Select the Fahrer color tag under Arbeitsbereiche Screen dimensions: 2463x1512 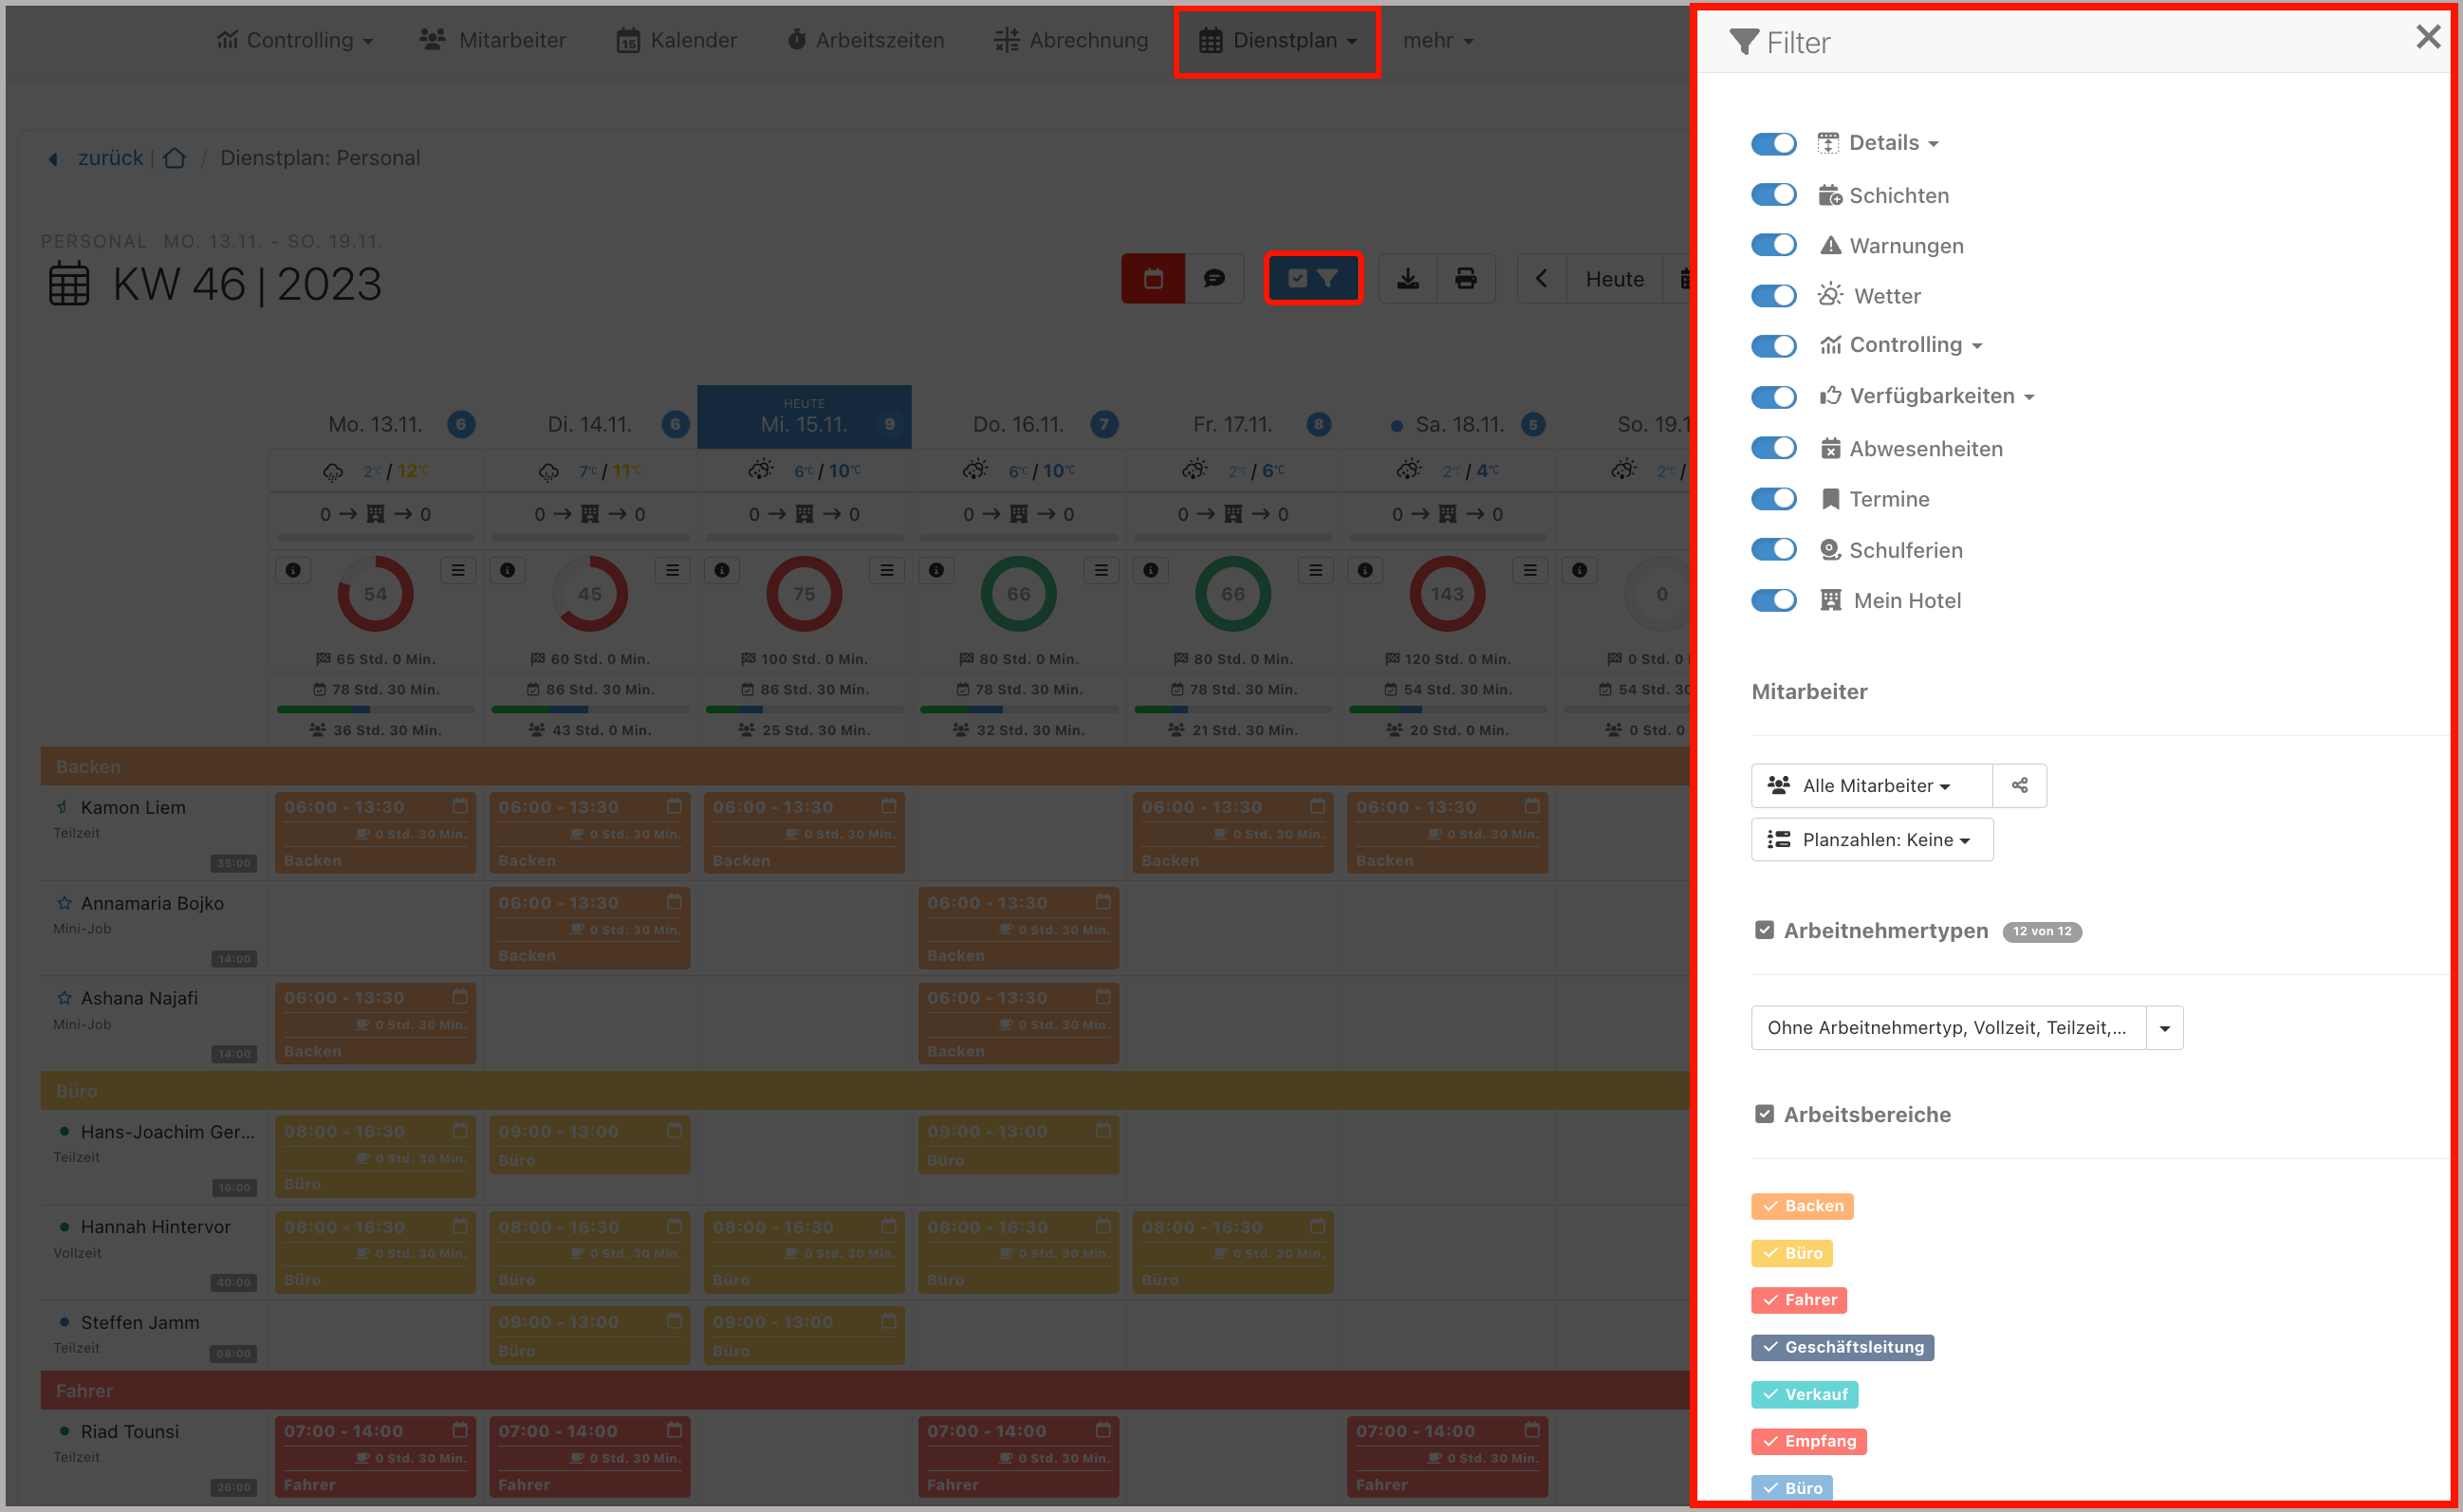click(1798, 1300)
